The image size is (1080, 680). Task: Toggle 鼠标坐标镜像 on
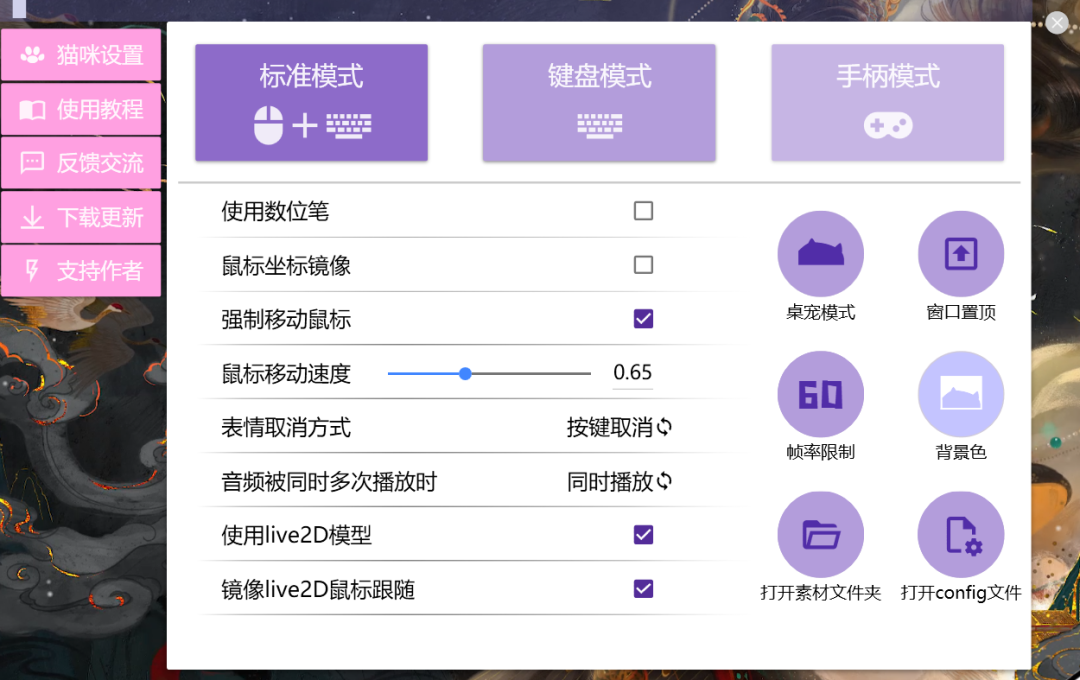coord(643,264)
